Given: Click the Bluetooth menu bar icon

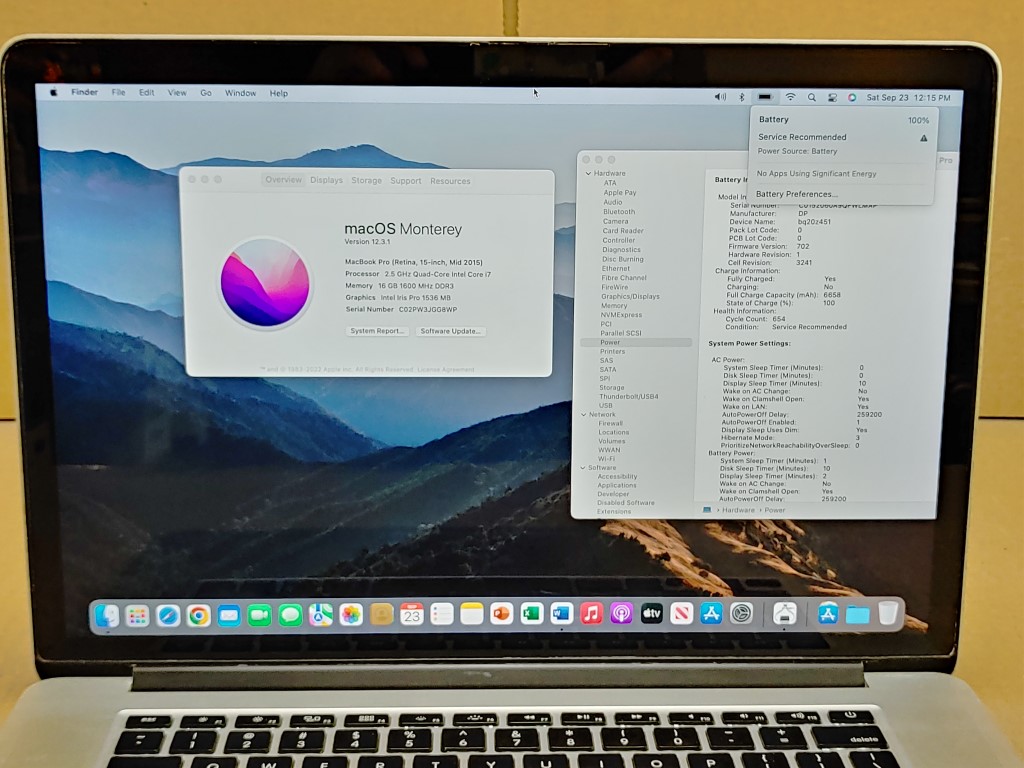Looking at the screenshot, I should pyautogui.click(x=742, y=97).
